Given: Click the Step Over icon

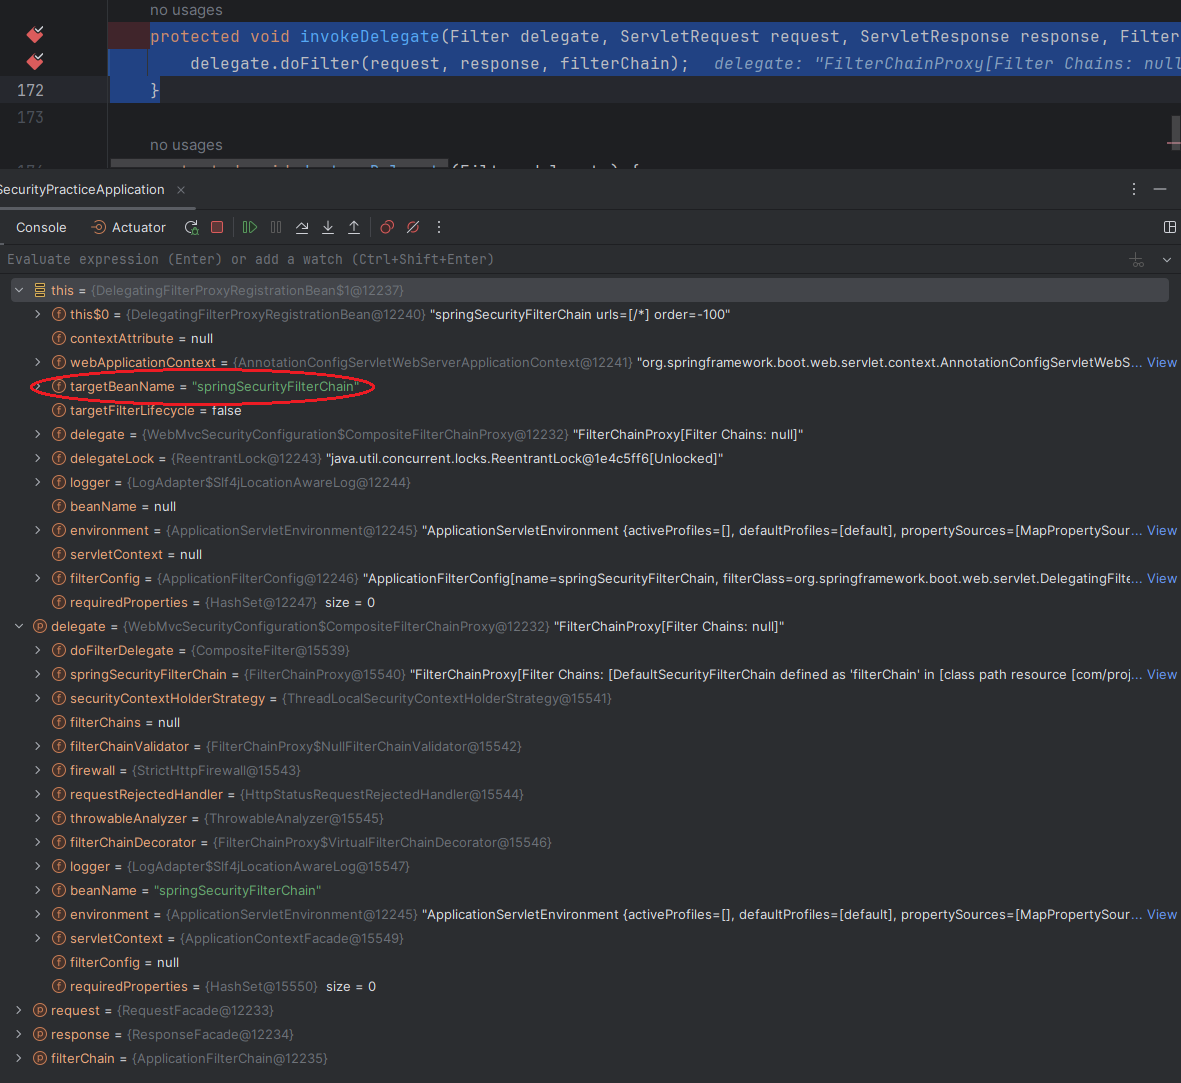Looking at the screenshot, I should [302, 227].
